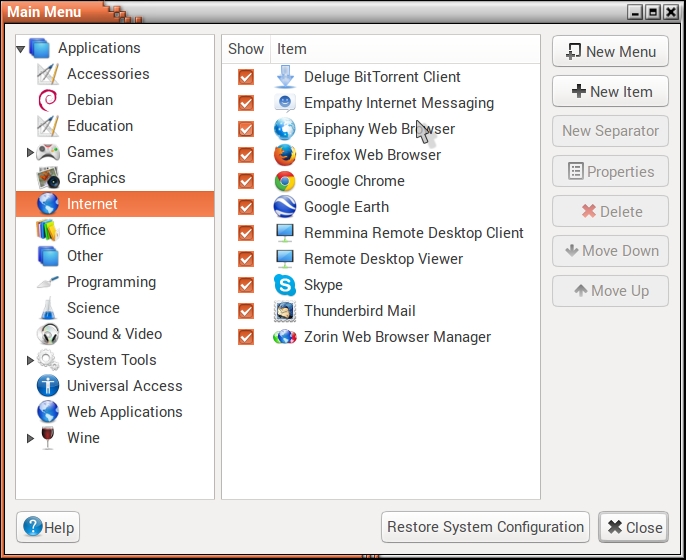Select the Thunderbird Mail item text
The height and width of the screenshot is (560, 686).
coord(360,311)
